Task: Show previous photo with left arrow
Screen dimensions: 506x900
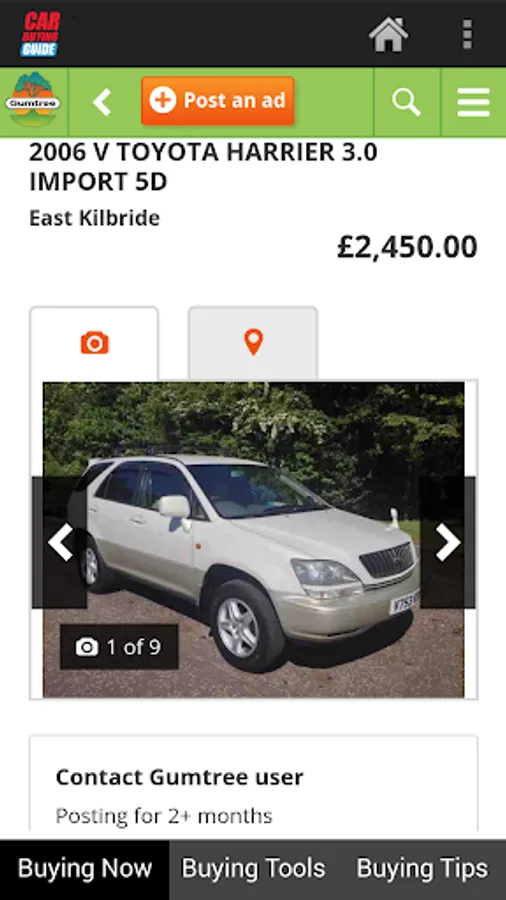Action: point(60,542)
